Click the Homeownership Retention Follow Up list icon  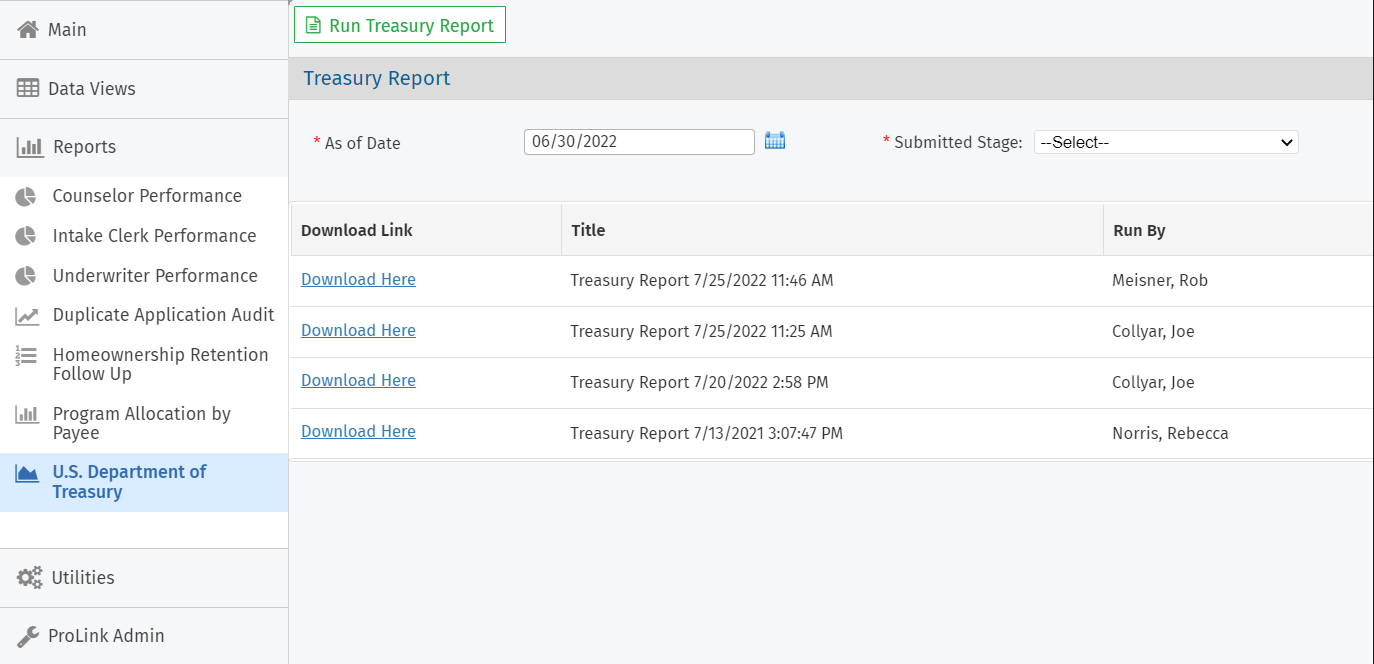tap(31, 355)
